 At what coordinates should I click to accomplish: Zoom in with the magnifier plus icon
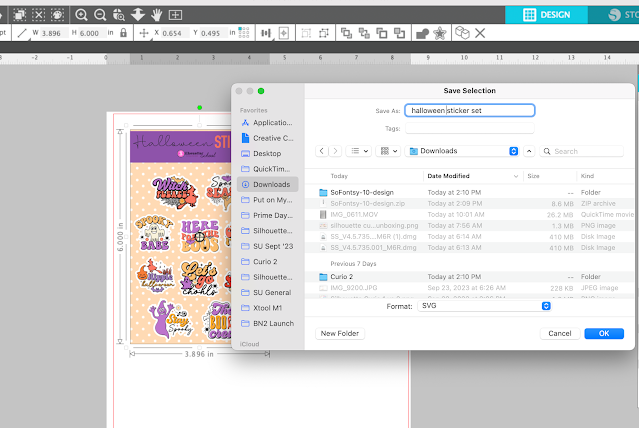(x=82, y=15)
